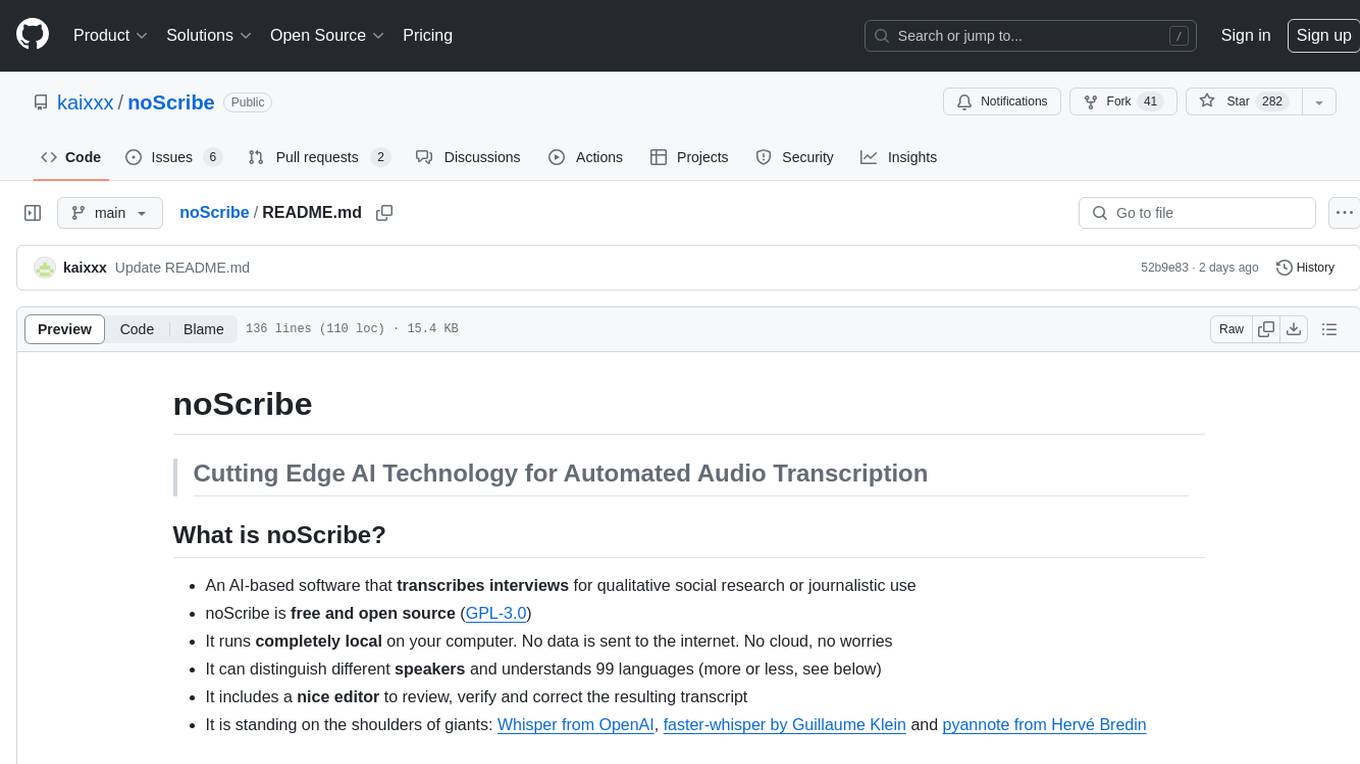The height and width of the screenshot is (764, 1360).
Task: Click the What is noScribe? heading
Action: pos(279,535)
